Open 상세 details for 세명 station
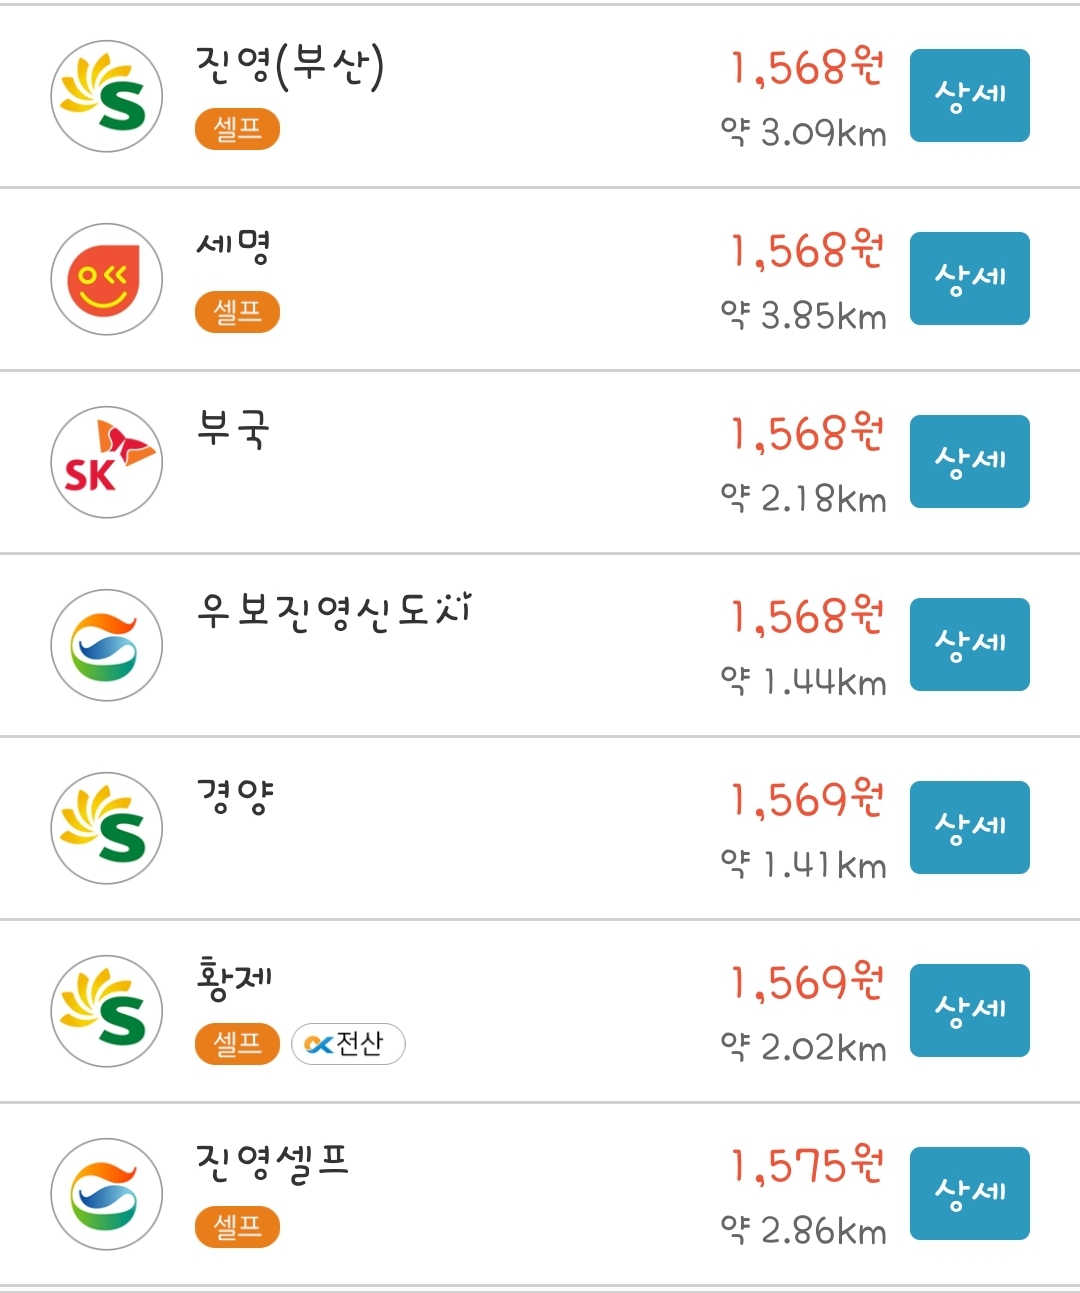This screenshot has width=1080, height=1293. pyautogui.click(x=970, y=279)
